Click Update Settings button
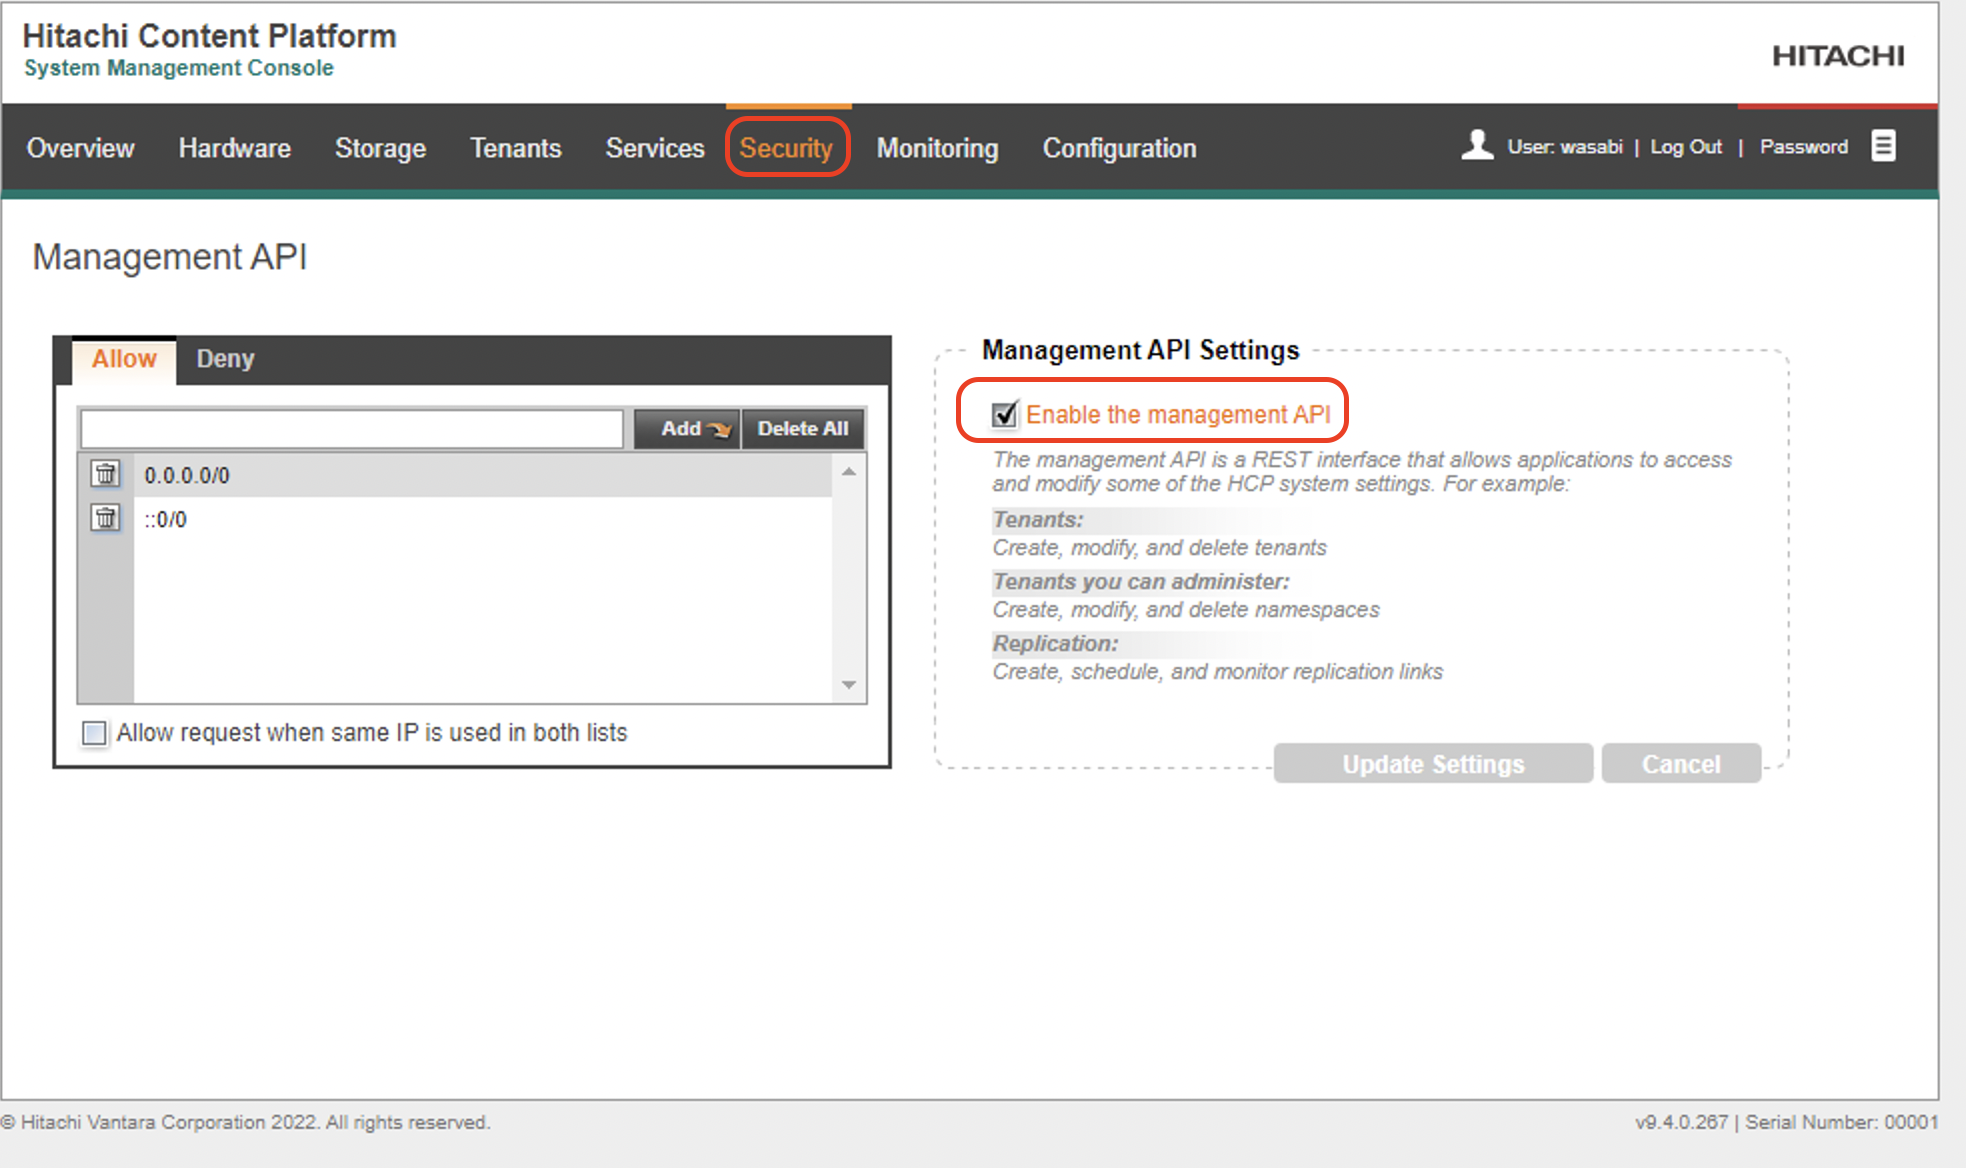This screenshot has width=1966, height=1168. pos(1433,764)
